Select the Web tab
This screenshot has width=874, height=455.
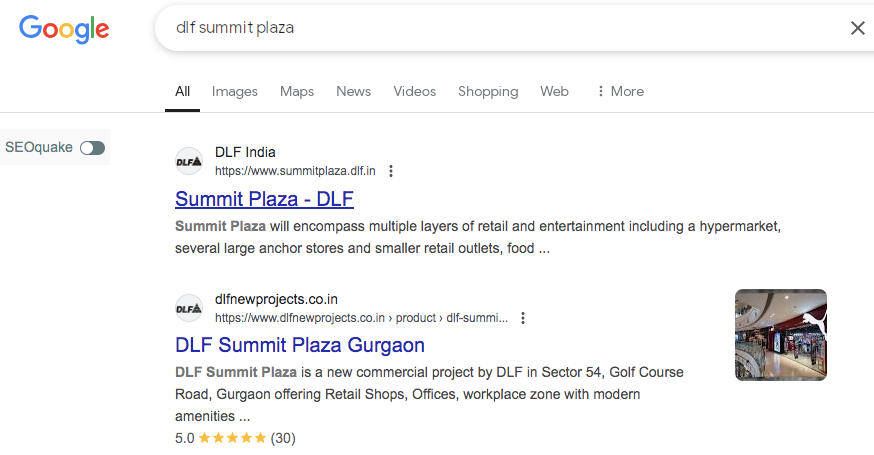(554, 91)
